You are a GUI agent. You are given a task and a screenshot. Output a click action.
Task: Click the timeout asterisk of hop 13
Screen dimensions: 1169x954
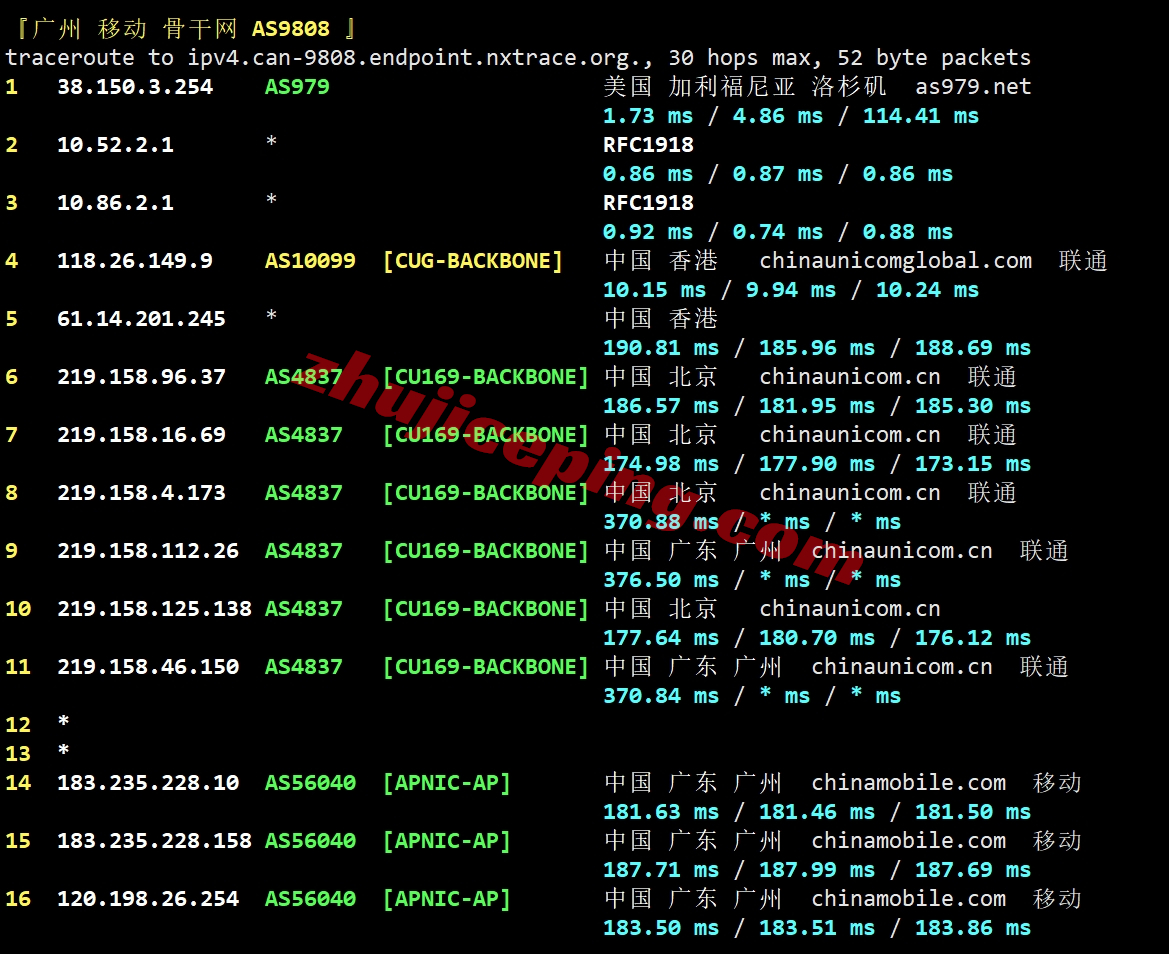(63, 751)
